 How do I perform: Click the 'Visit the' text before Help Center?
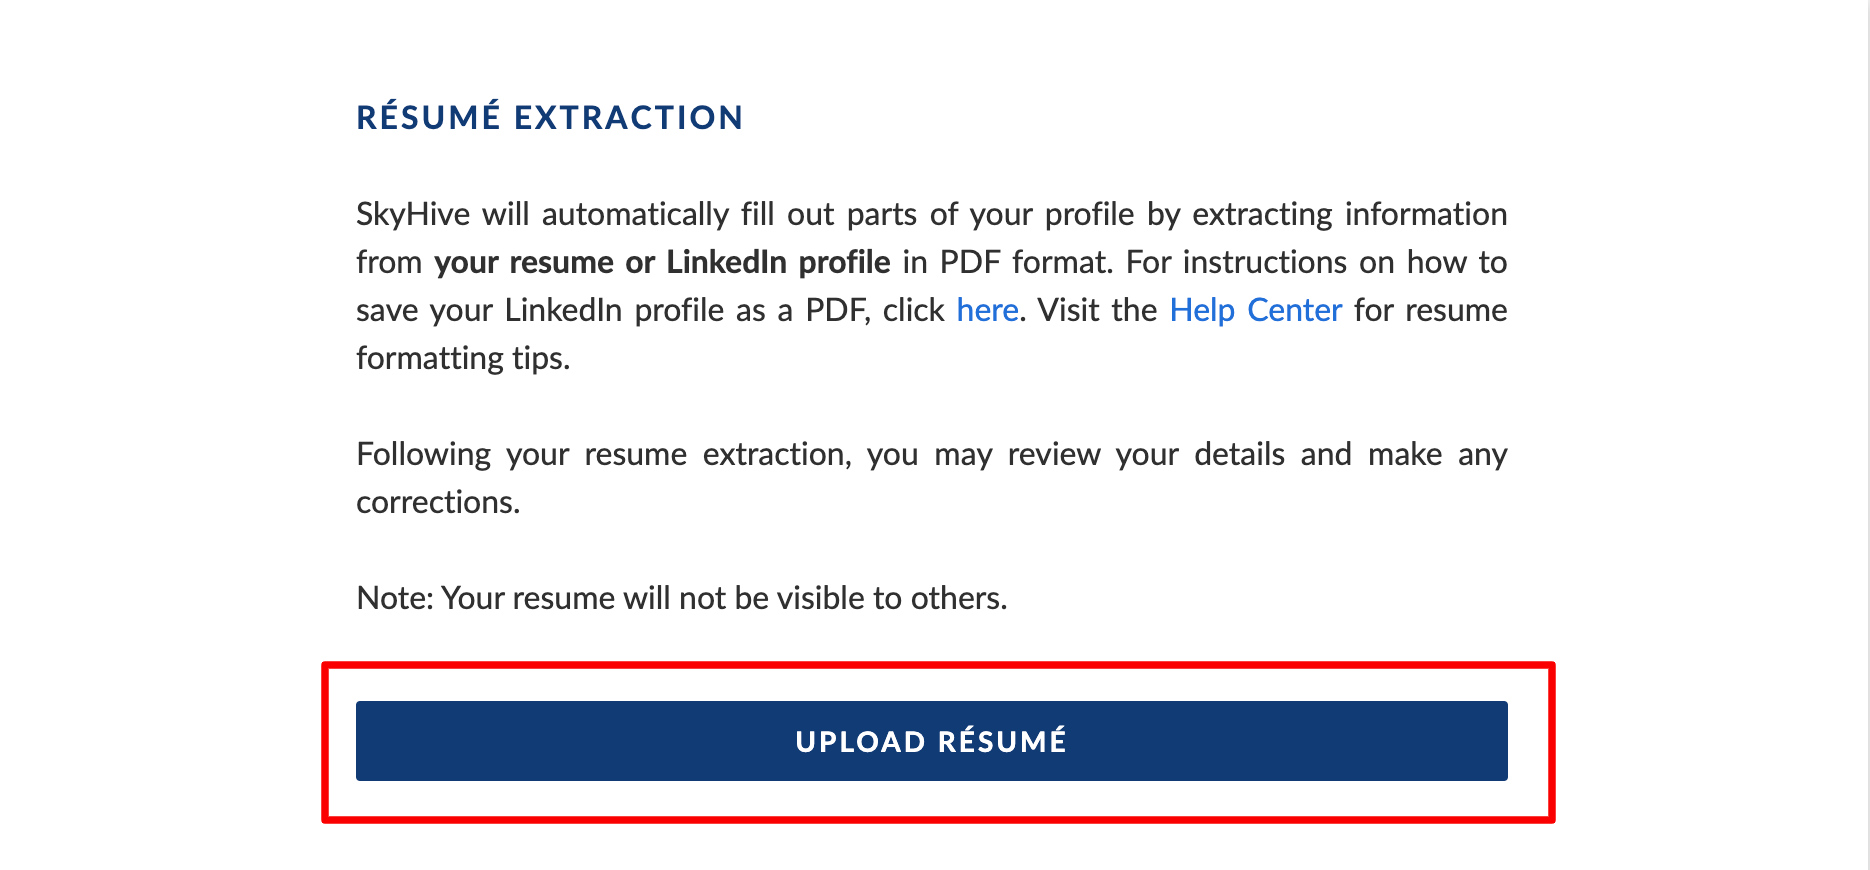pos(1097,310)
